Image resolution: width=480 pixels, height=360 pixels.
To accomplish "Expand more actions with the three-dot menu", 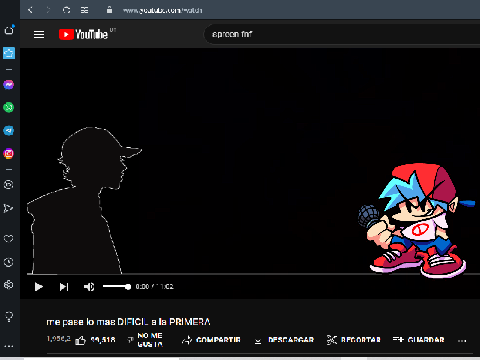I will [x=462, y=341].
